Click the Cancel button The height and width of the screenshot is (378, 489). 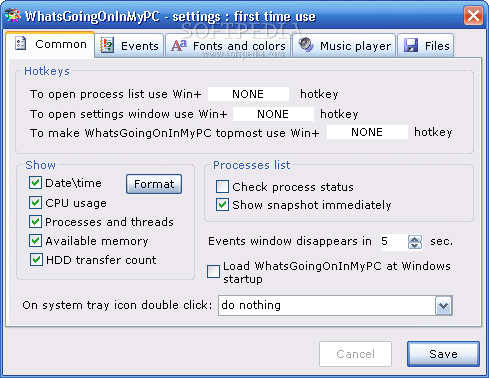coord(355,354)
